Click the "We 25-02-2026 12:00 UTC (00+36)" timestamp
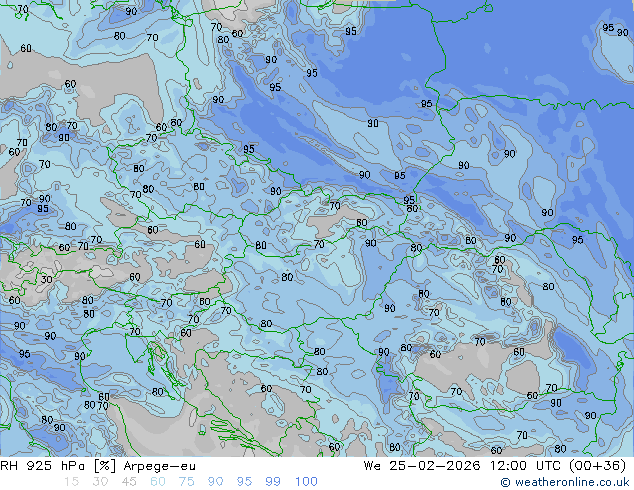The width and height of the screenshot is (634, 490). [495, 466]
